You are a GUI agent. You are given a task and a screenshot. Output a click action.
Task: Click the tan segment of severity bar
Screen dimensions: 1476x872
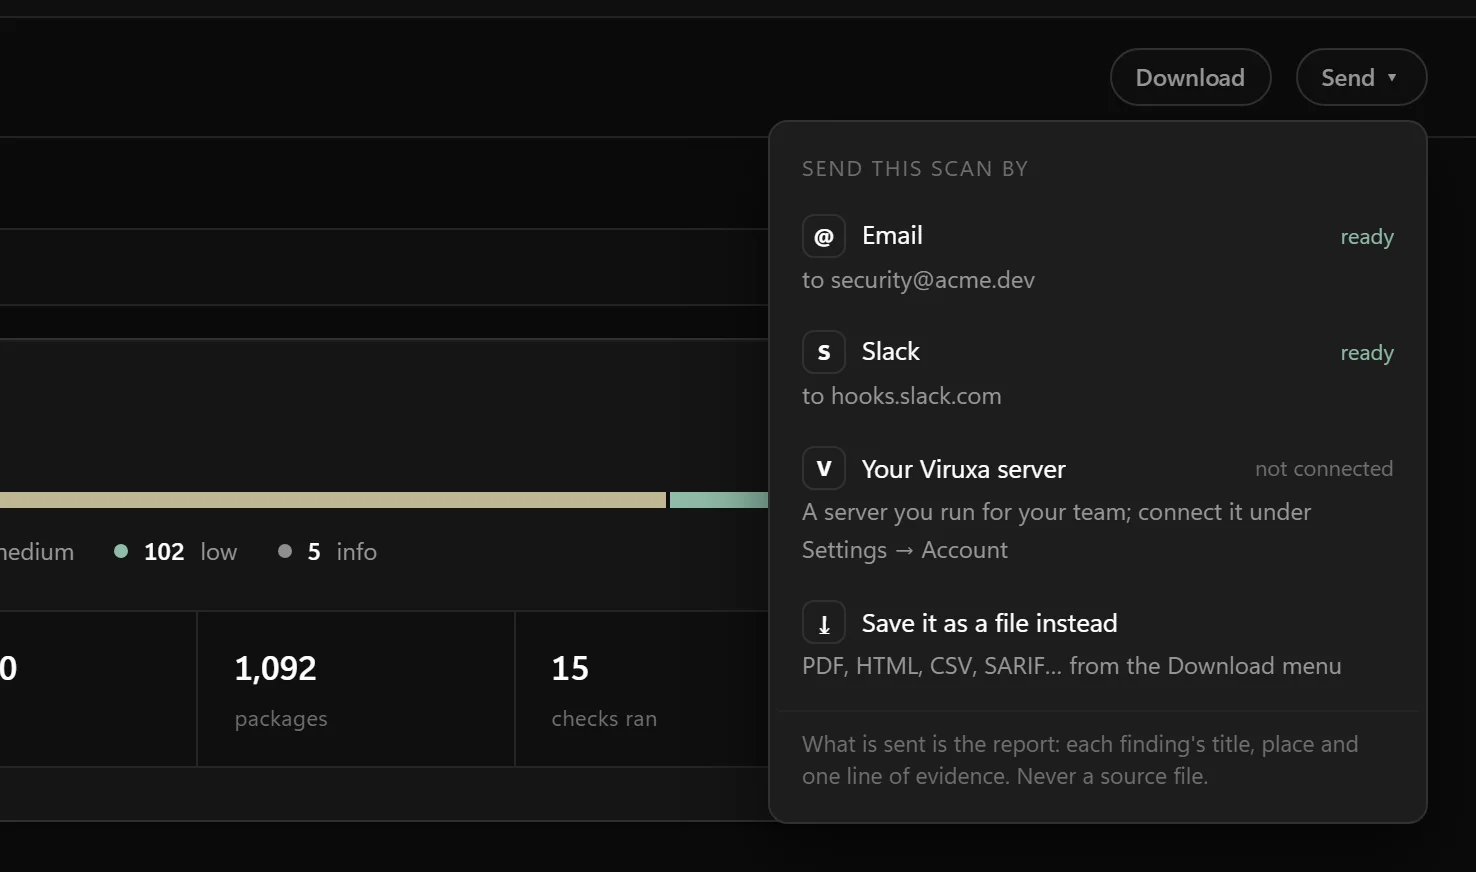[332, 500]
